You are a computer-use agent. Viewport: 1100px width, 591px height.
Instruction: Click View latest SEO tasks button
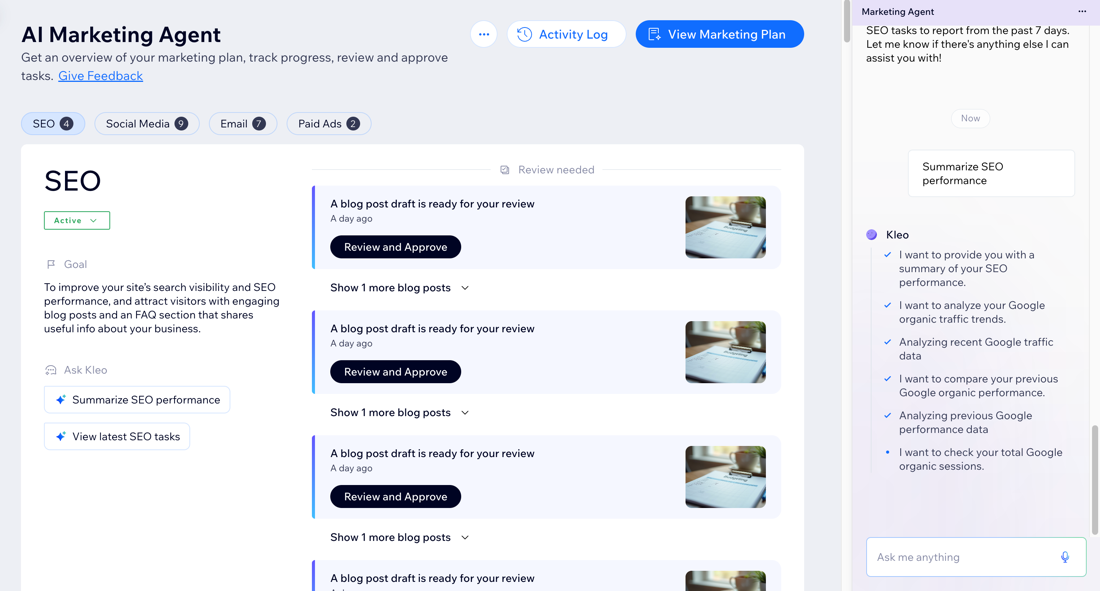pyautogui.click(x=116, y=436)
